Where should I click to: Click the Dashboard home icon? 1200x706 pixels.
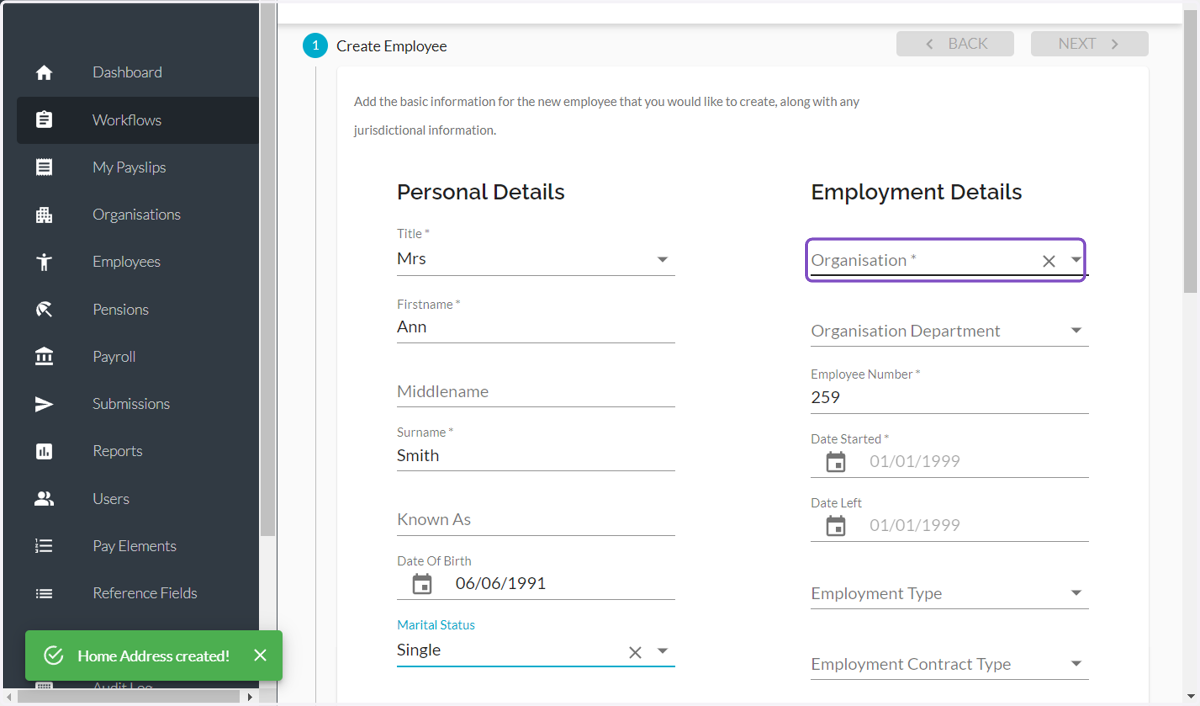click(x=44, y=73)
